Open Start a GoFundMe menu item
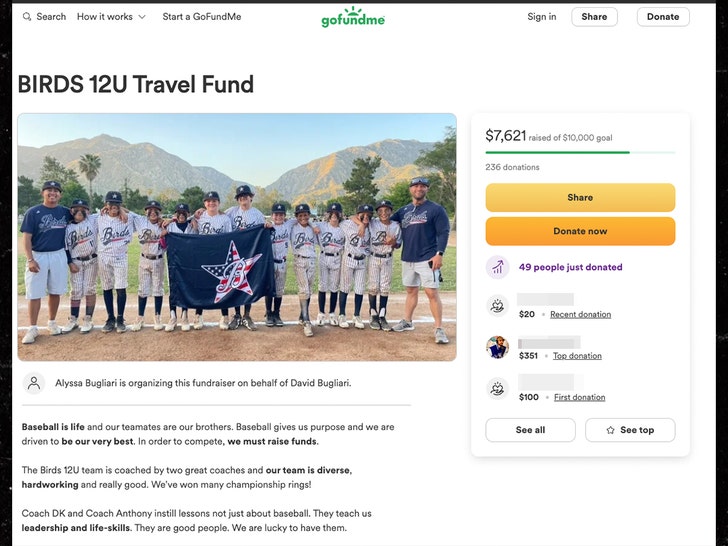Image resolution: width=728 pixels, height=546 pixels. 201,17
